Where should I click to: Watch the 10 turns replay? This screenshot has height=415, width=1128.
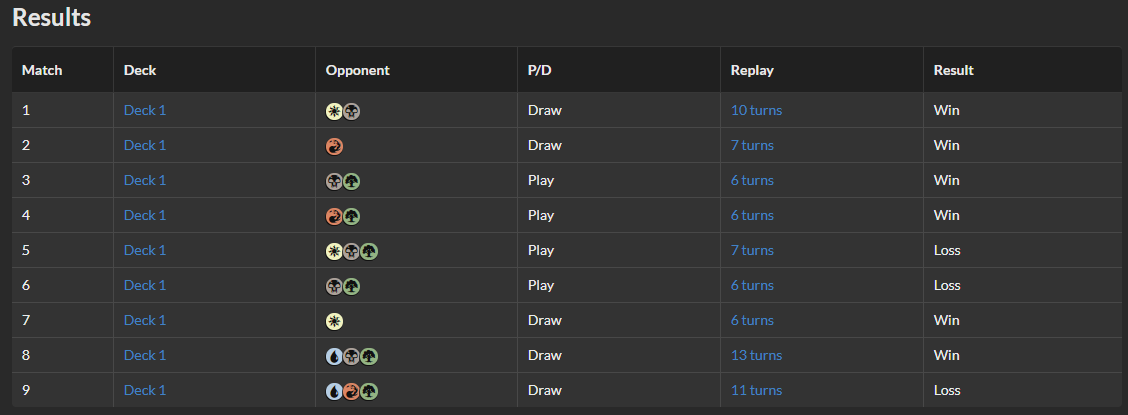756,110
